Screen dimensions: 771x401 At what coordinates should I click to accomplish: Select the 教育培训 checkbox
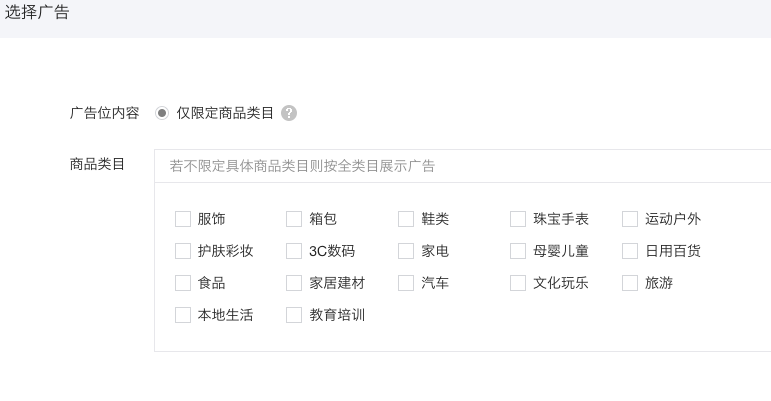(x=294, y=315)
